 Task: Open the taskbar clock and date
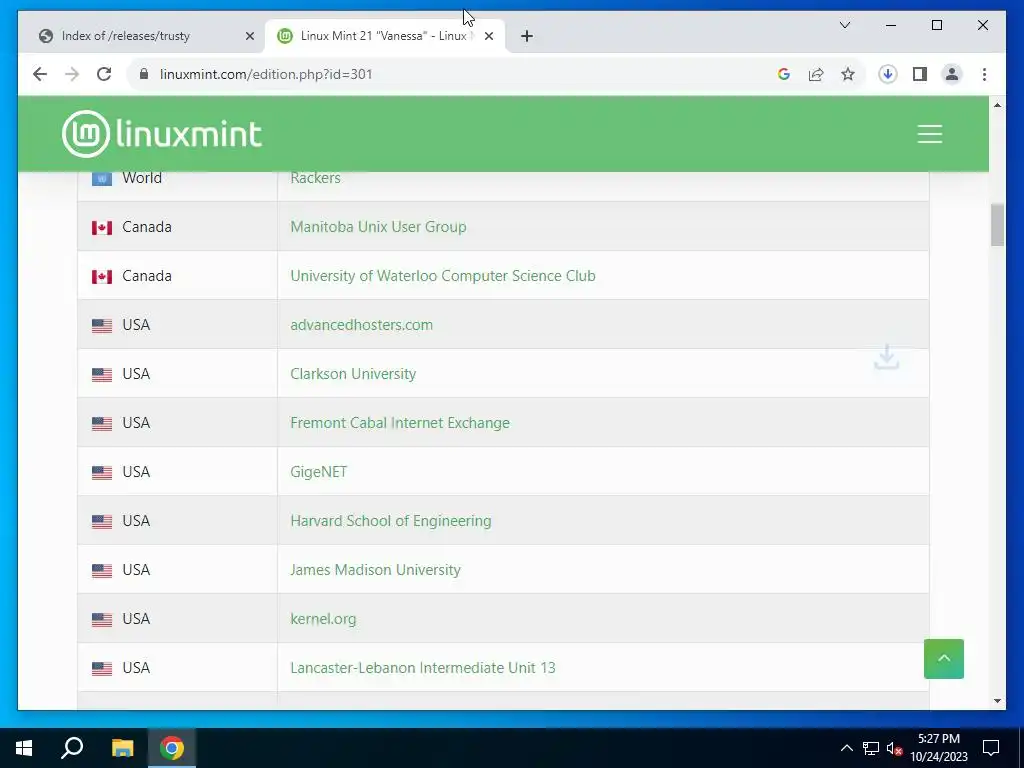click(x=939, y=748)
